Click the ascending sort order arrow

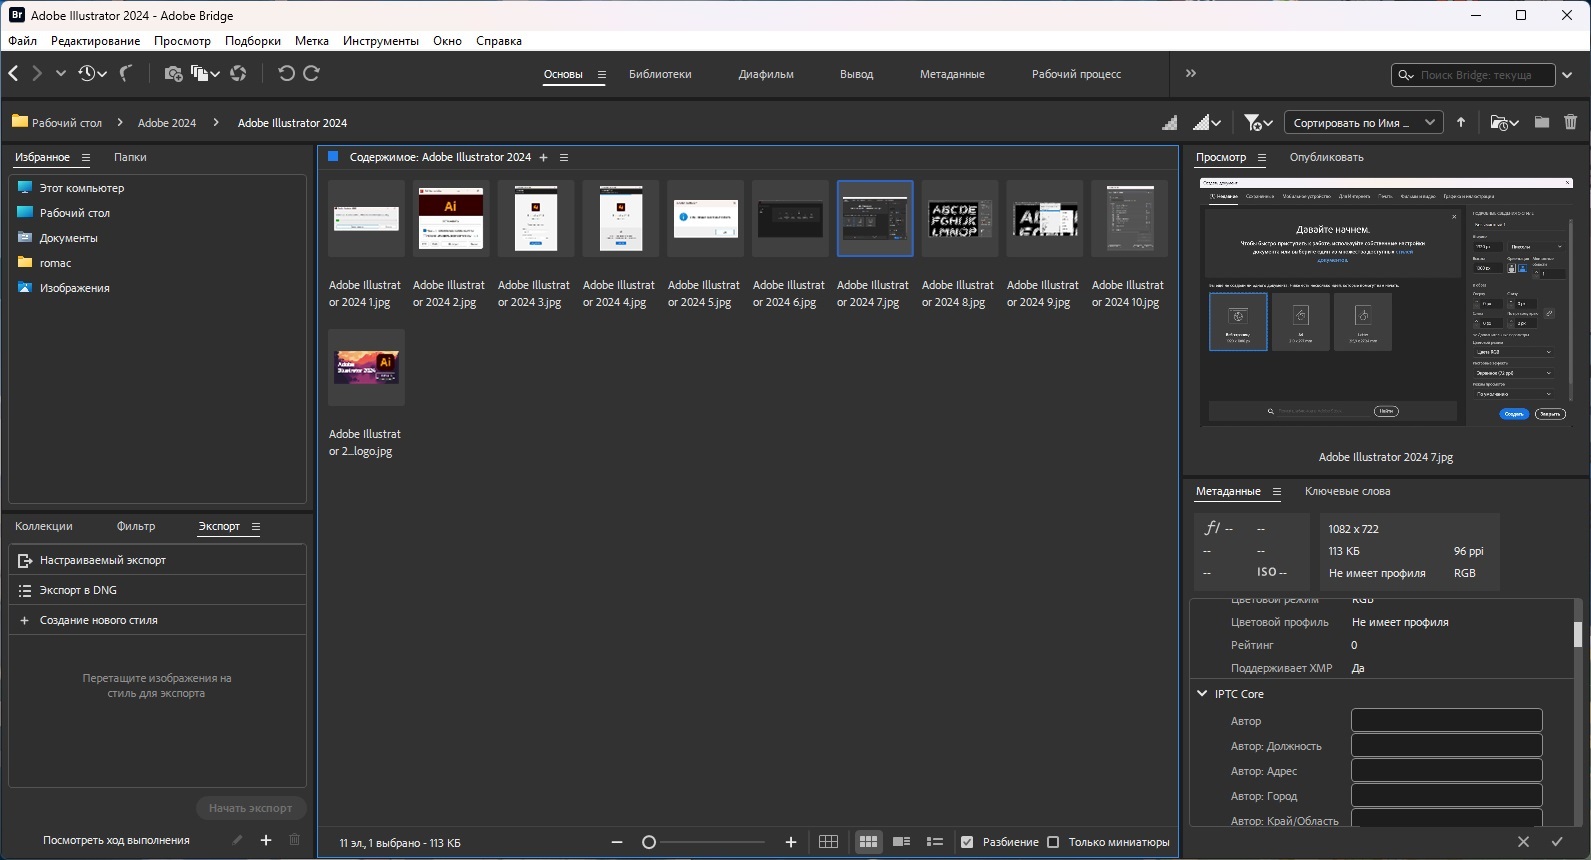[x=1461, y=122]
